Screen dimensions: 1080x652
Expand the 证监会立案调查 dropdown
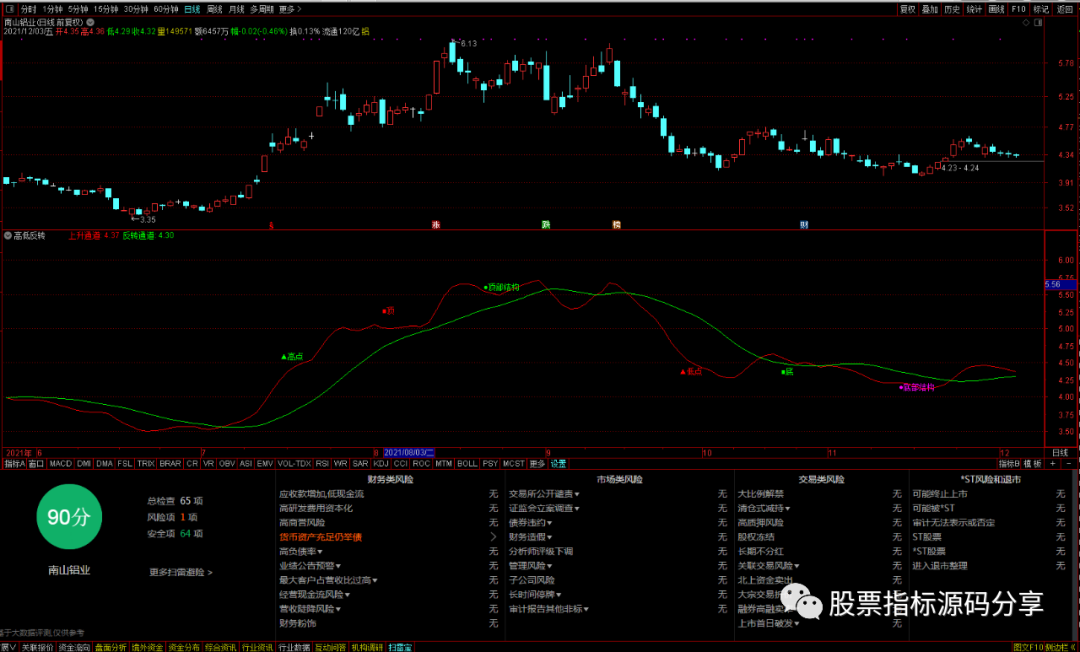[x=577, y=509]
